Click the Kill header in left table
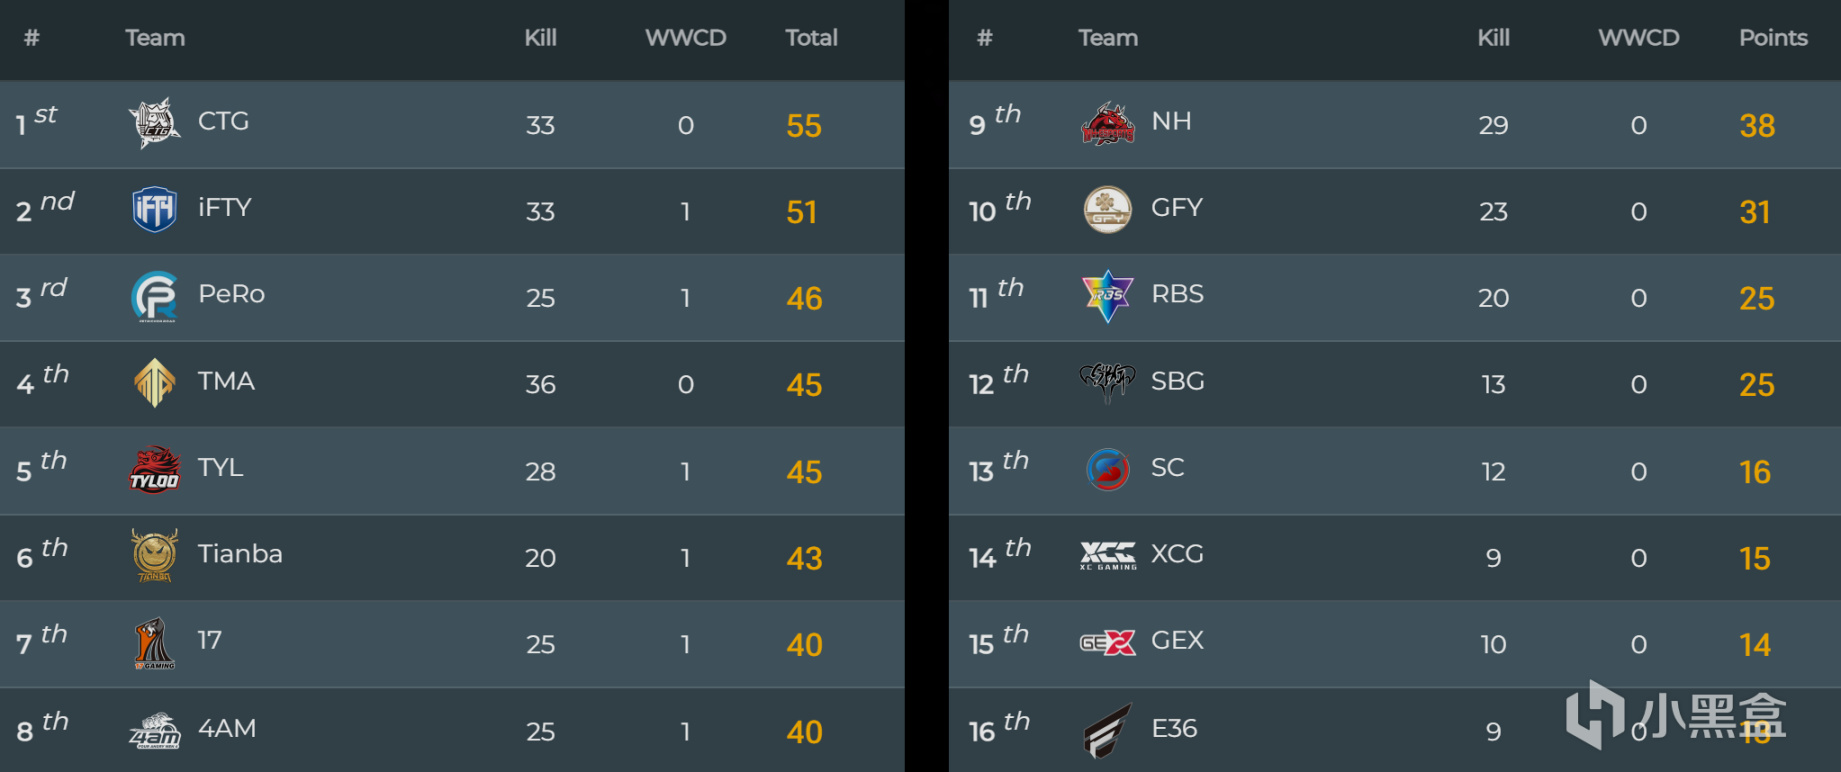The width and height of the screenshot is (1841, 772). point(540,38)
